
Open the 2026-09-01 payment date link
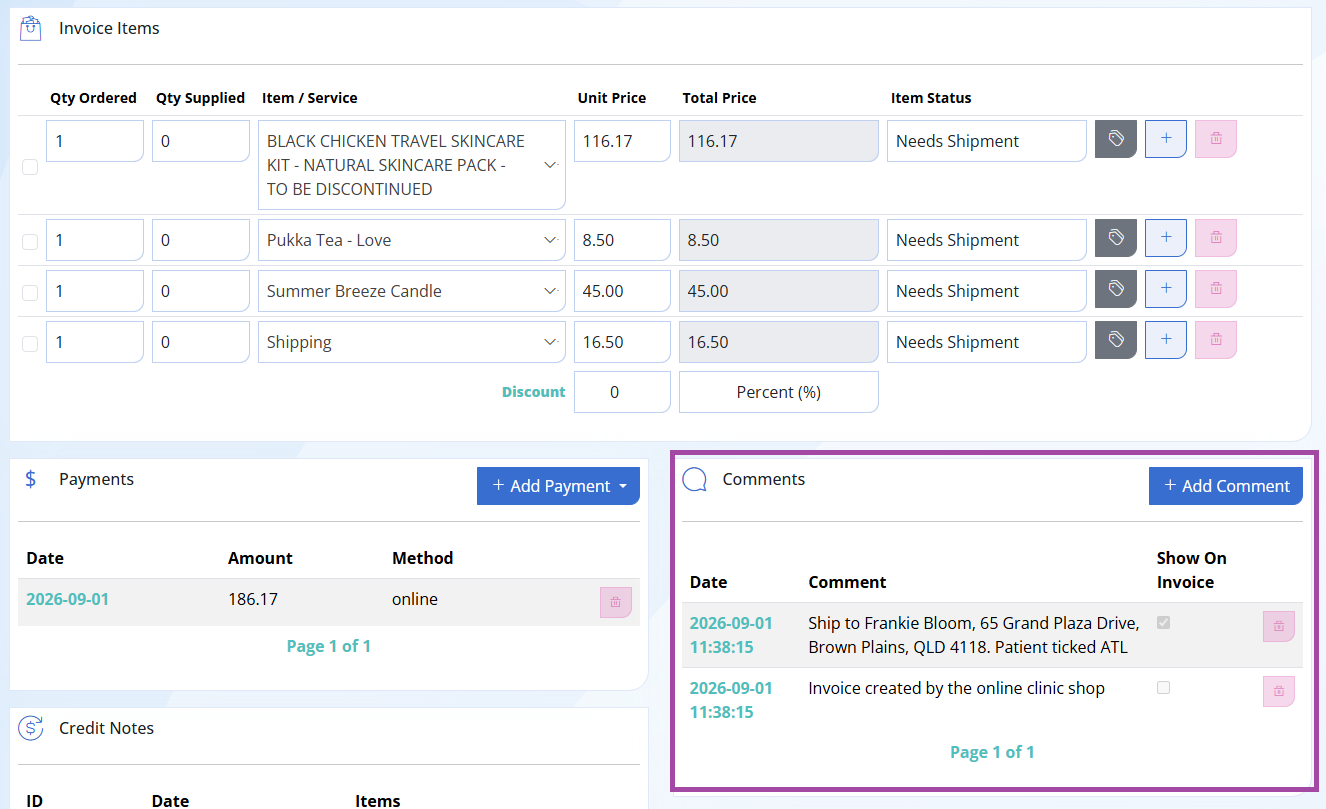click(x=68, y=599)
